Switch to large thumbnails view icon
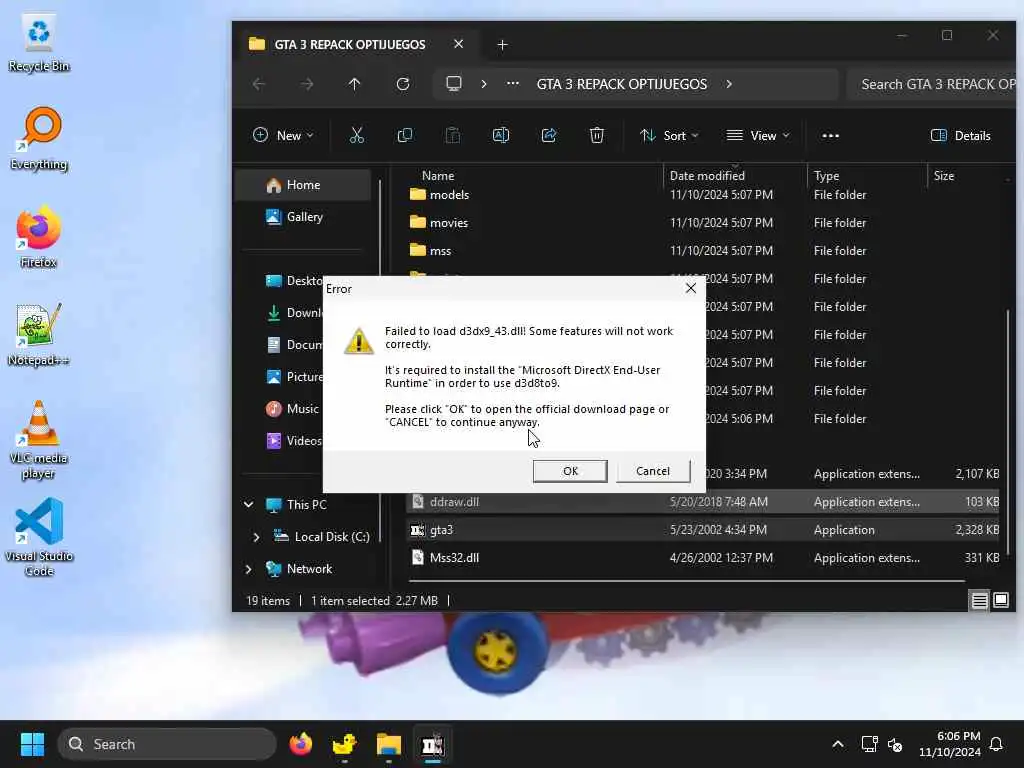Screen dimensions: 1024x768 [1000, 600]
